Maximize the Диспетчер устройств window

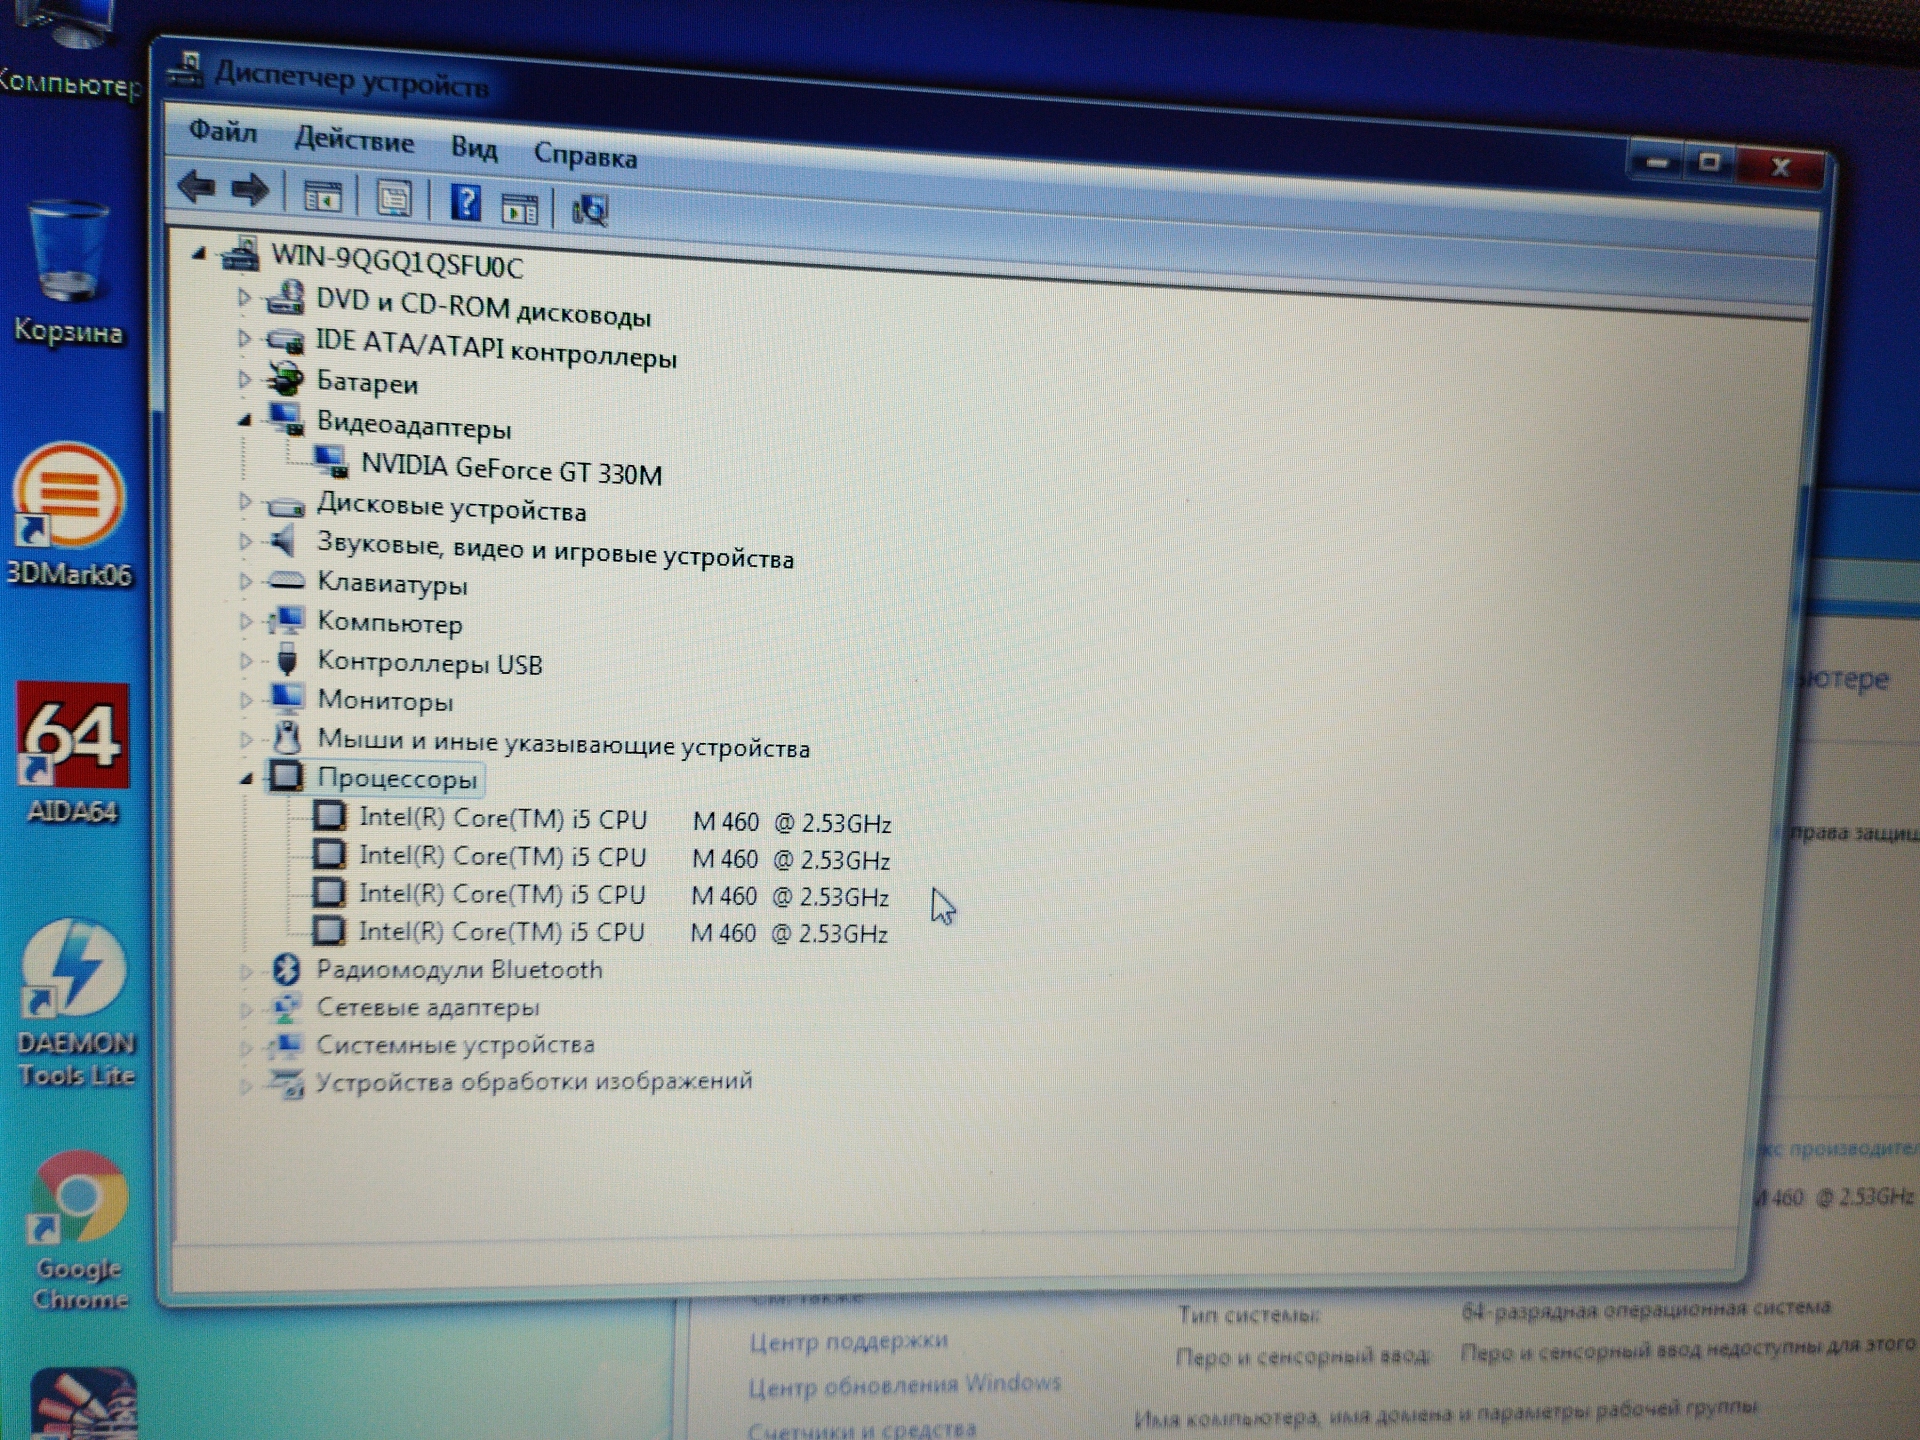[1710, 162]
